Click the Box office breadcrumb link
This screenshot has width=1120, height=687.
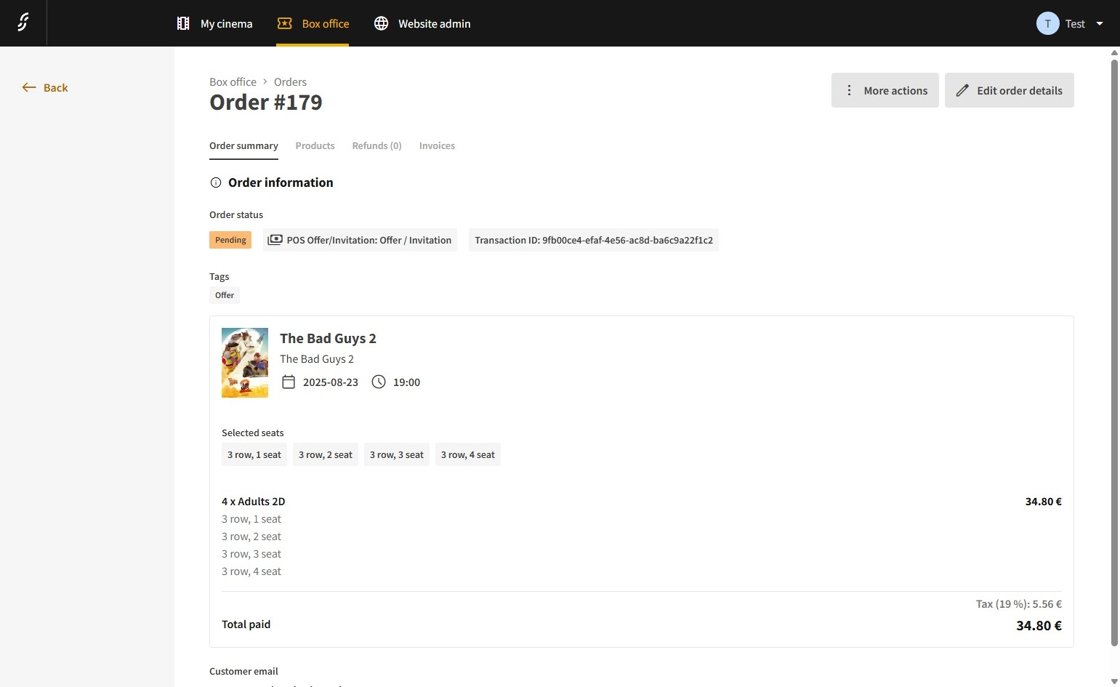[233, 82]
